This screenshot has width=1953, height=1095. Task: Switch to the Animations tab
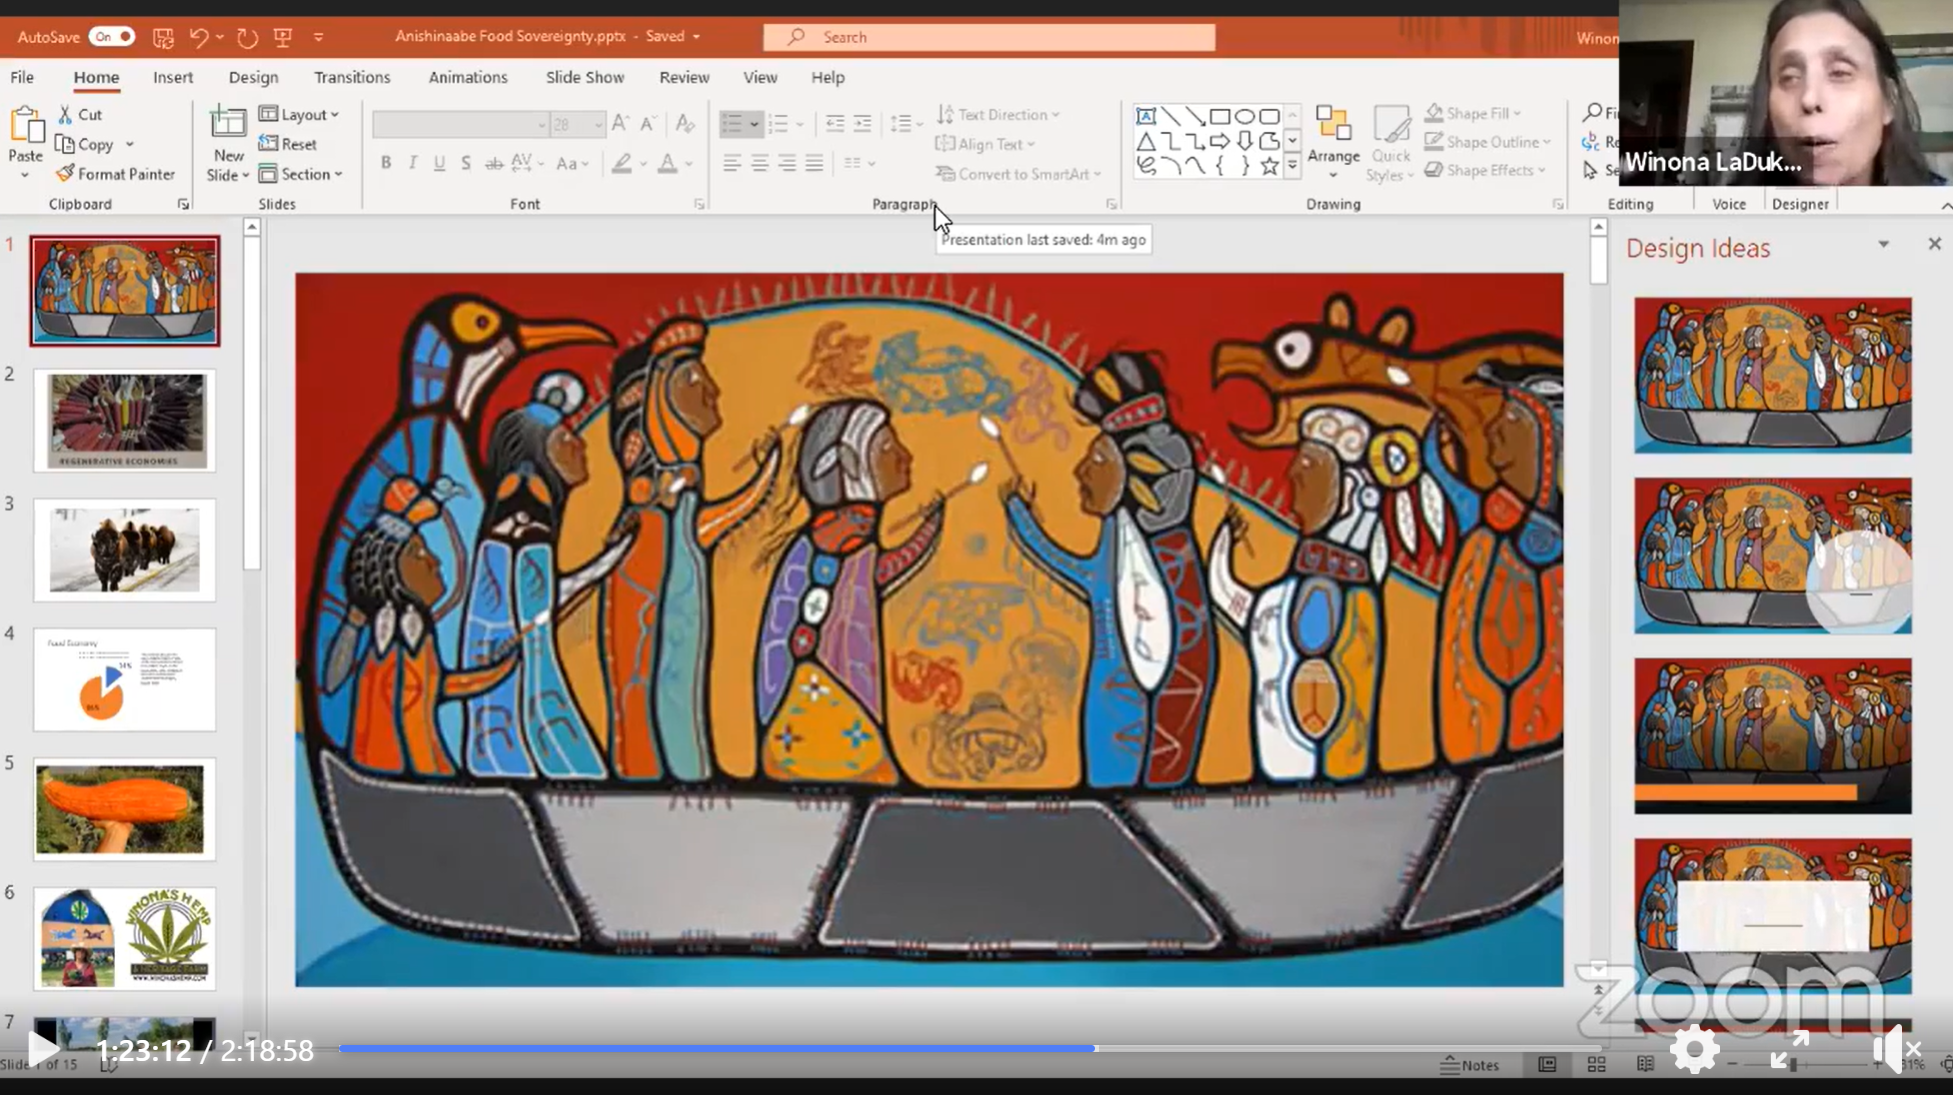(x=468, y=77)
